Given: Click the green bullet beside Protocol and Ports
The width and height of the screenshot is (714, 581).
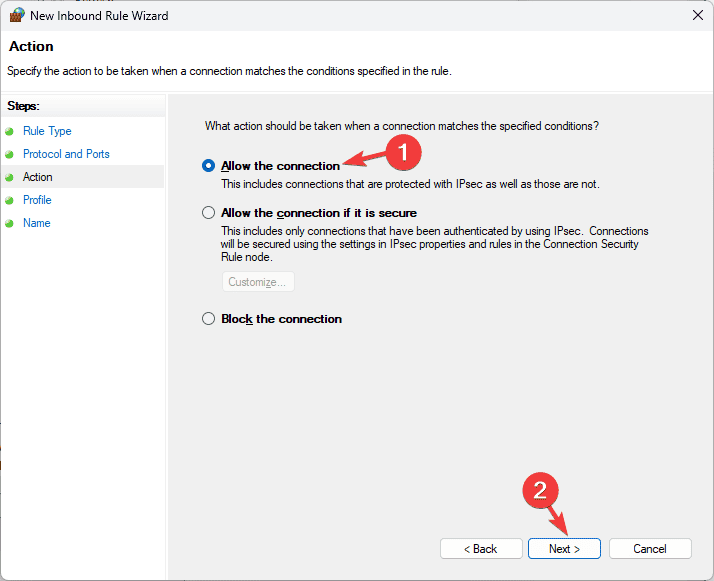Looking at the screenshot, I should [x=10, y=154].
